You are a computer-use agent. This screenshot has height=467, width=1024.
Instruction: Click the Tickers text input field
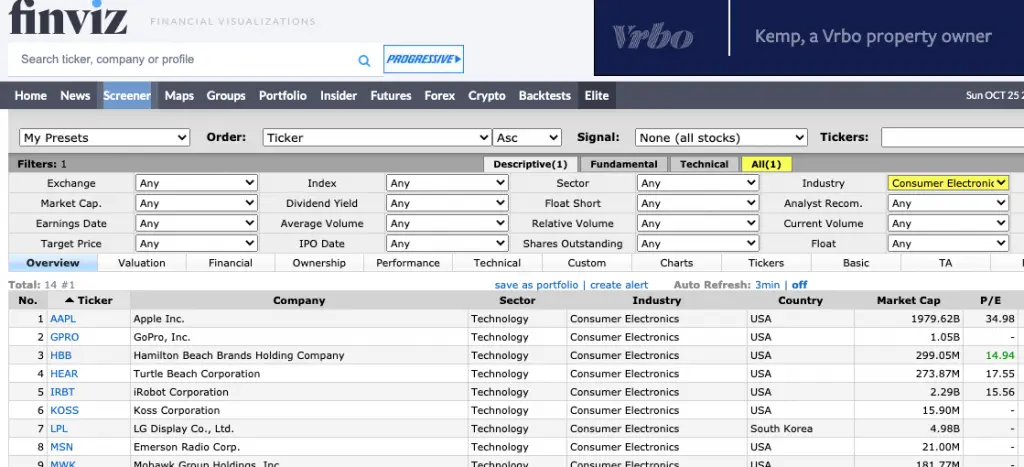pos(952,137)
